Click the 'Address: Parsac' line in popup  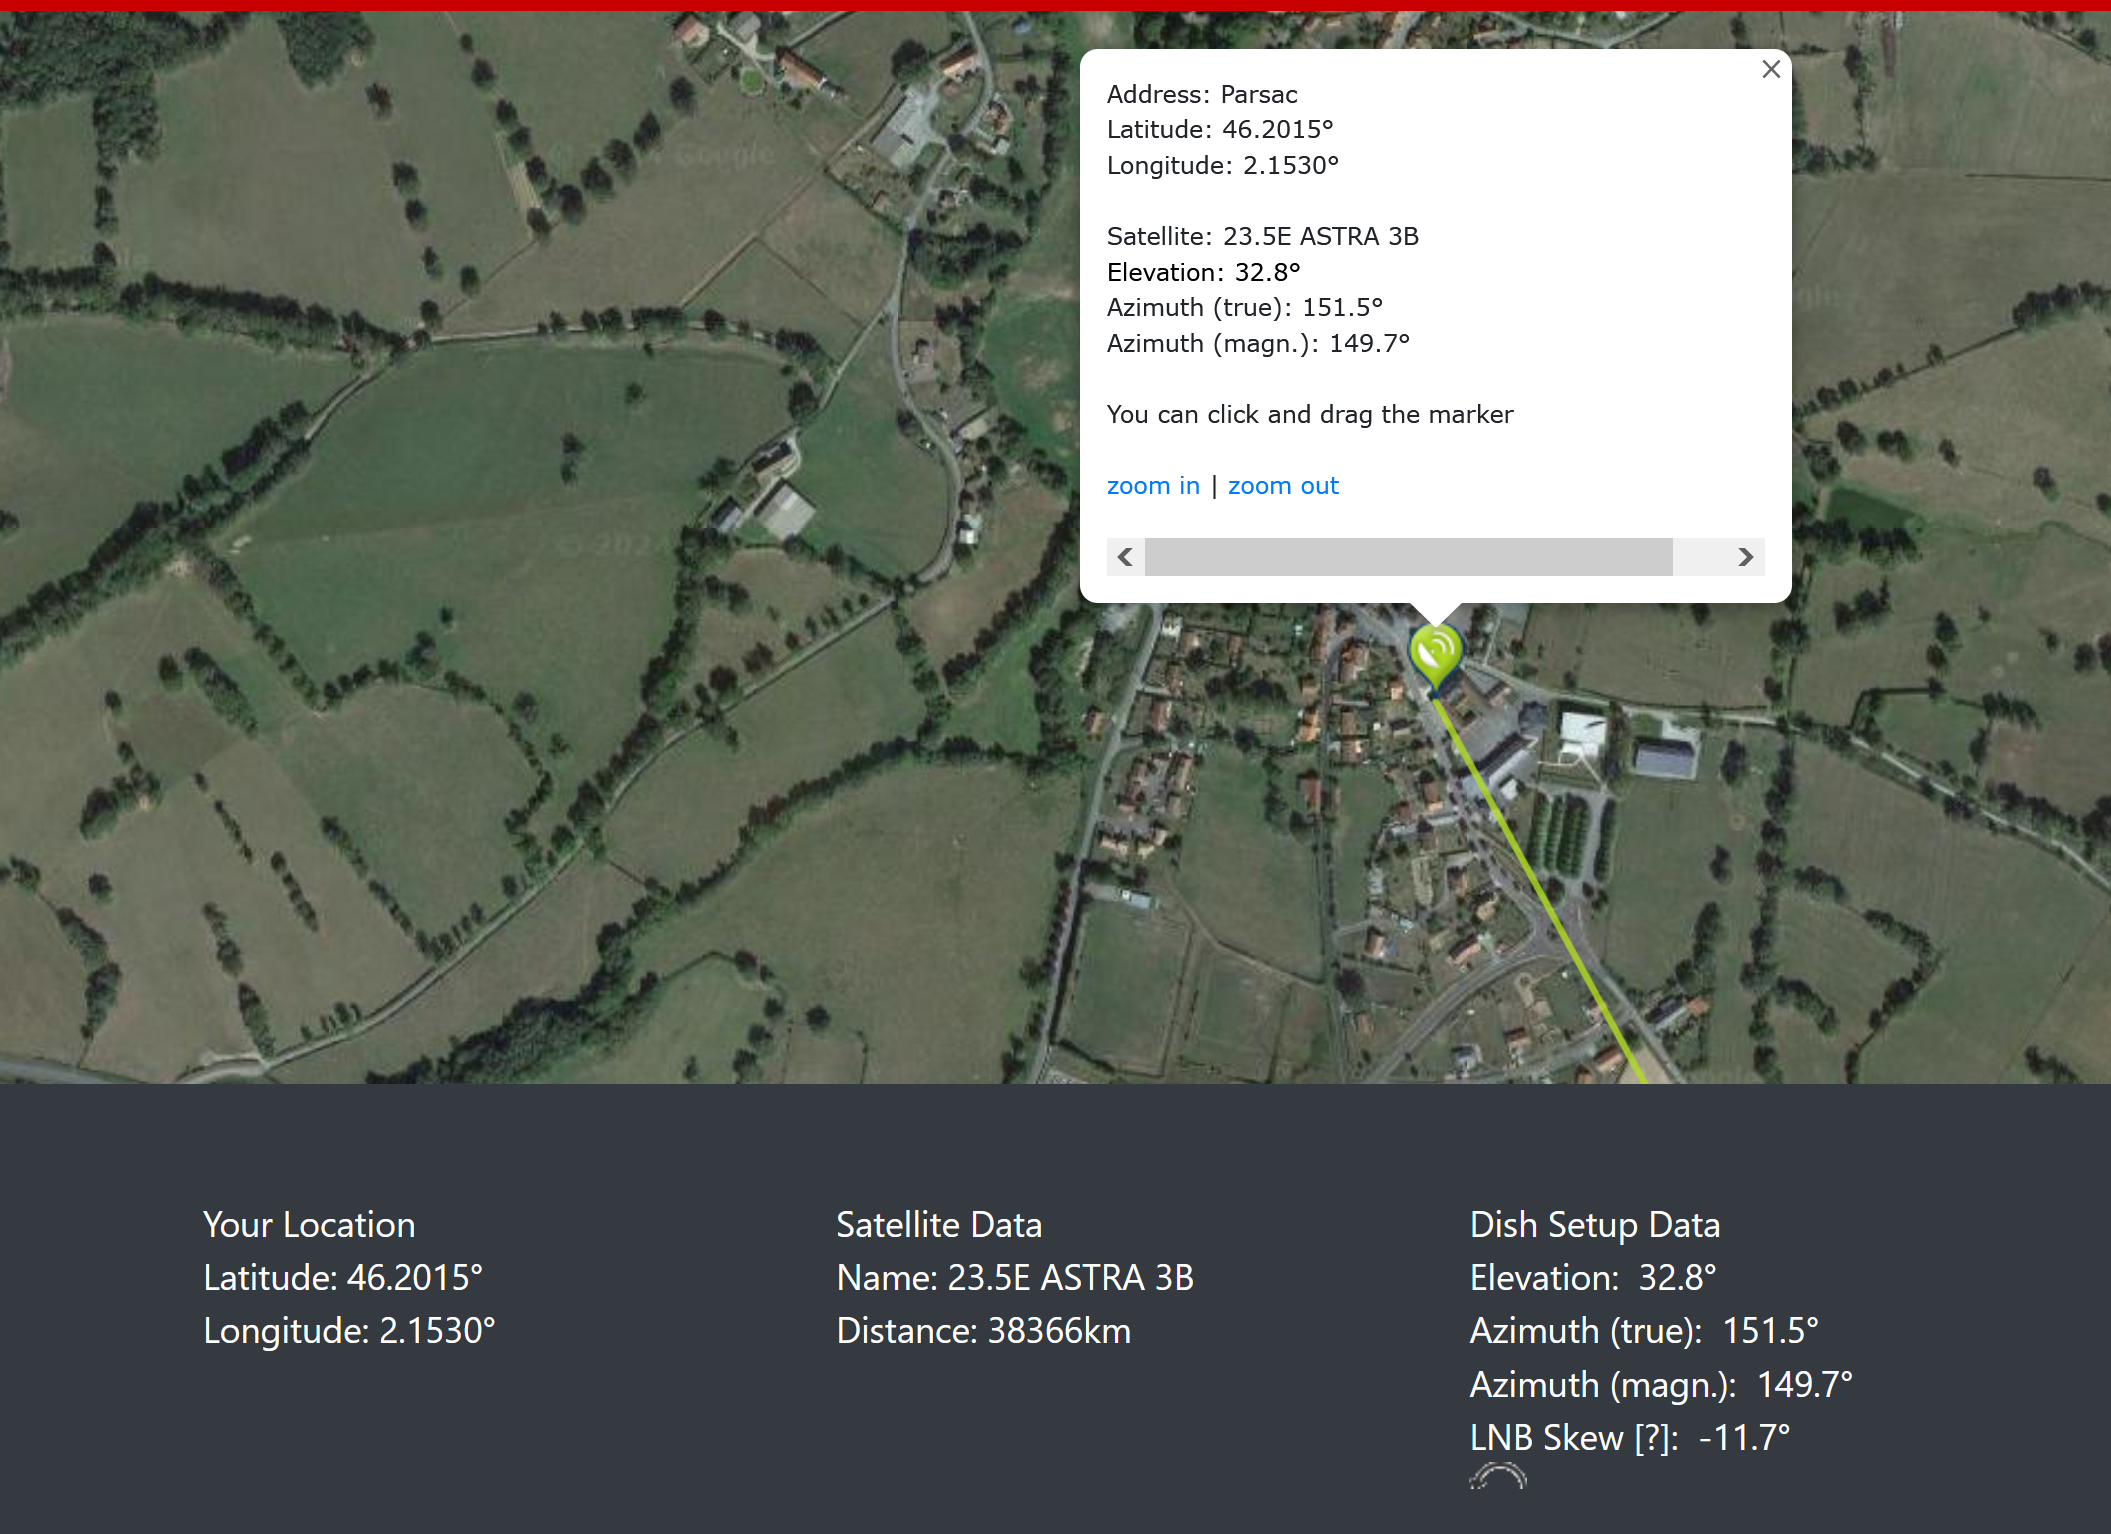(1201, 94)
